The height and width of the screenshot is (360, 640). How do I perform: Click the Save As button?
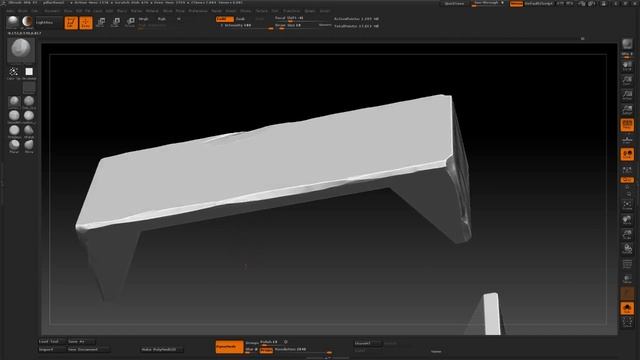pyautogui.click(x=81, y=342)
